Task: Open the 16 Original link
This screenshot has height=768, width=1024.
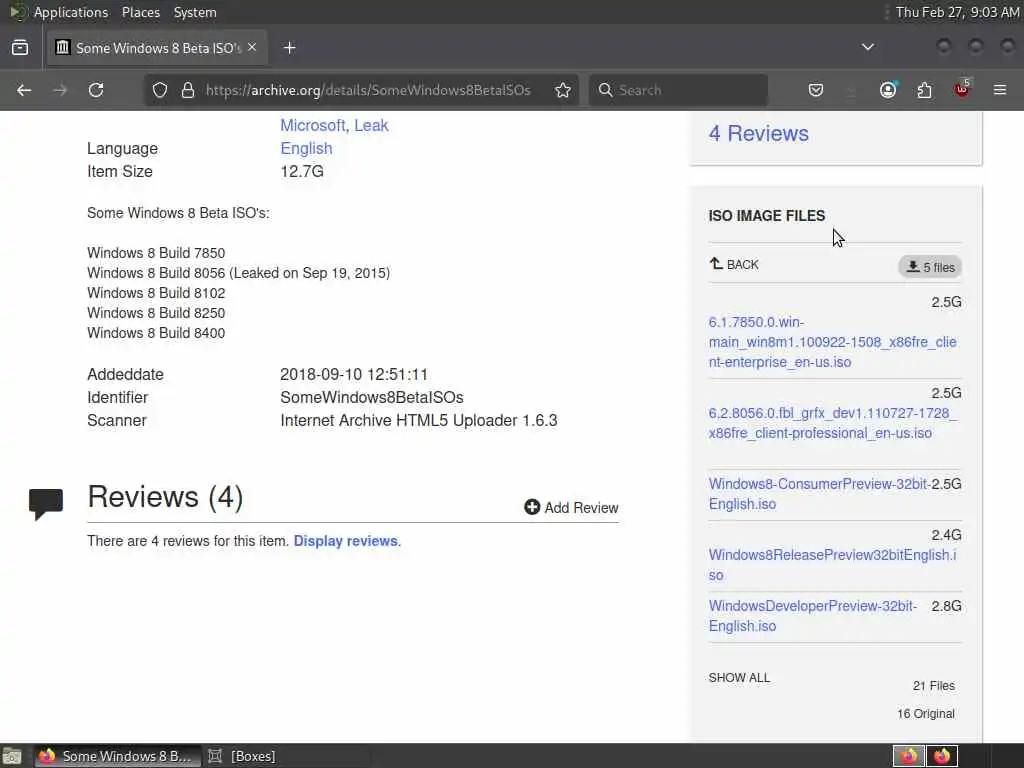Action: coord(926,714)
